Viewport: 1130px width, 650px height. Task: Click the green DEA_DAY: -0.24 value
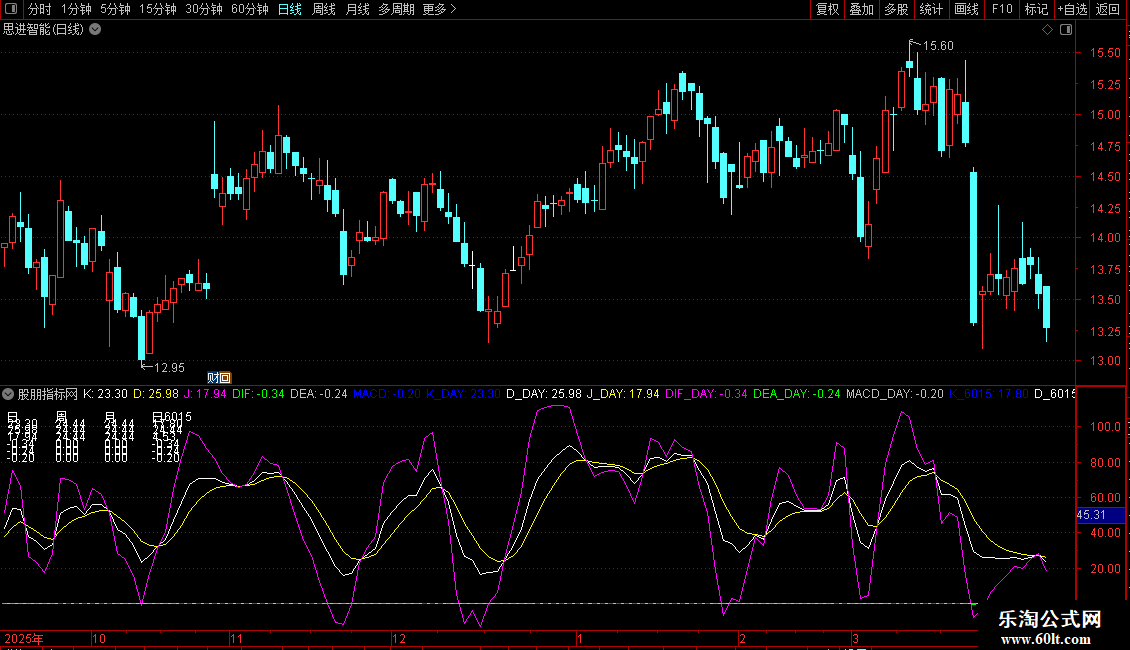coord(796,394)
